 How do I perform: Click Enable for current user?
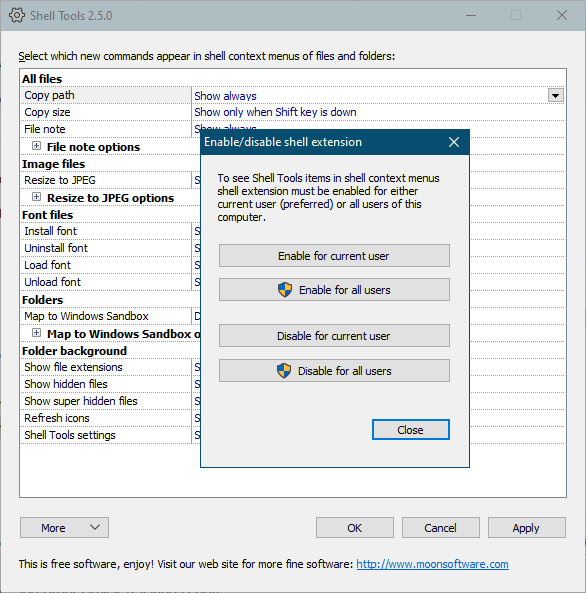click(x=334, y=256)
